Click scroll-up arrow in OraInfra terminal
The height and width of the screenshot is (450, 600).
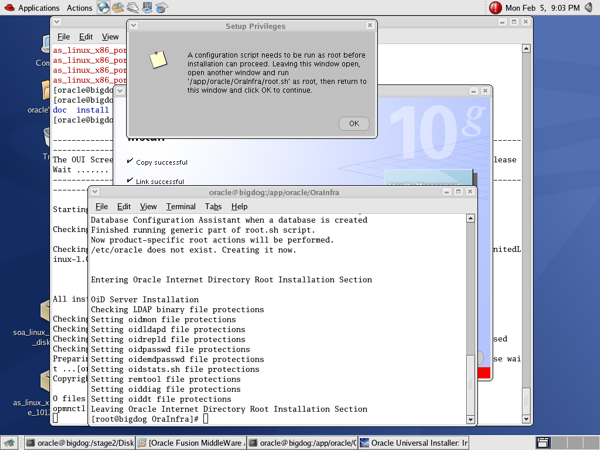pos(471,218)
